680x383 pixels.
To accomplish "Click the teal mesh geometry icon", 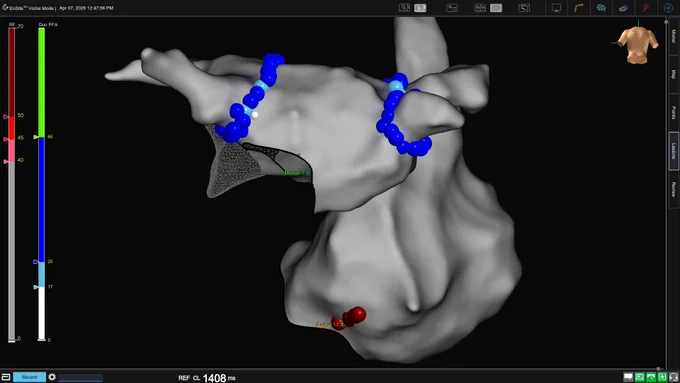I will 601,8.
